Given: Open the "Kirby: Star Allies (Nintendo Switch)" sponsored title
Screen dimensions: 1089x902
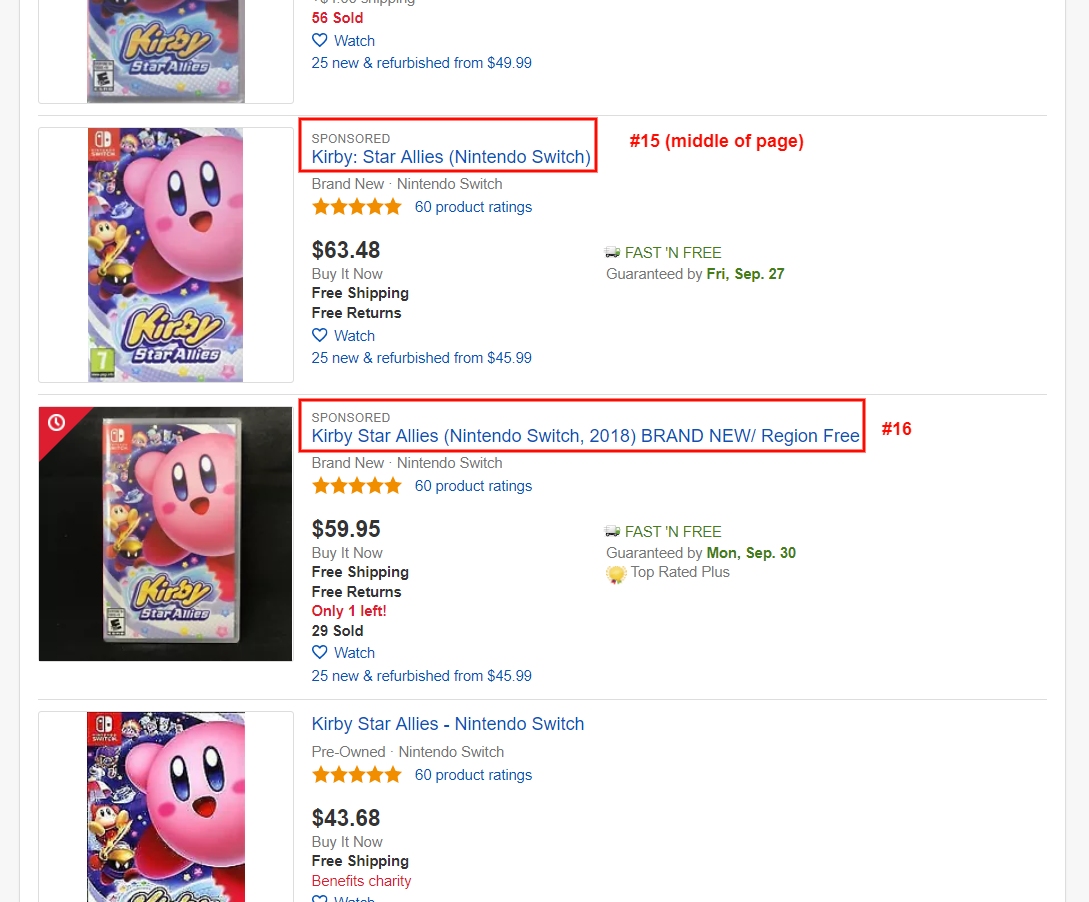Looking at the screenshot, I should pos(451,157).
